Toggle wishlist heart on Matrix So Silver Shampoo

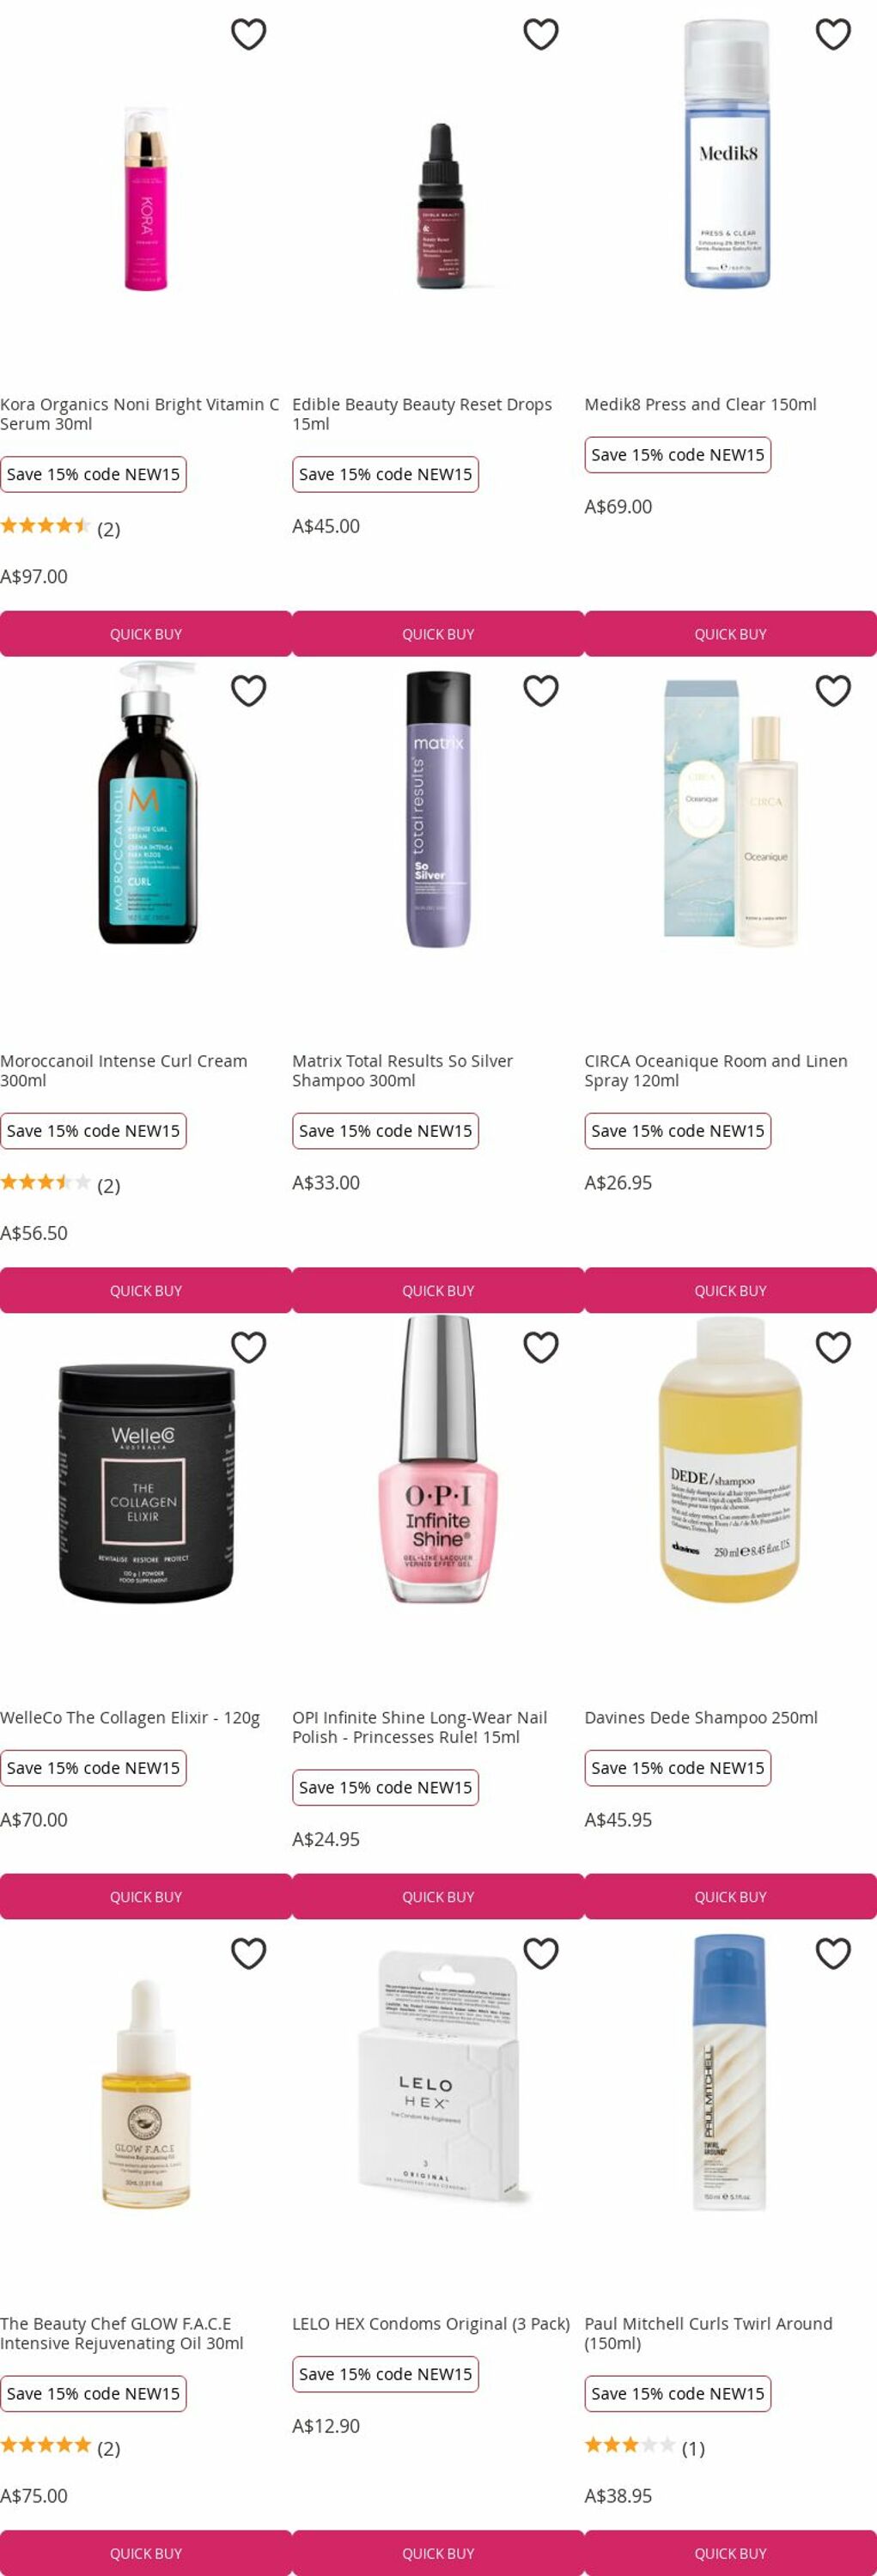tap(540, 690)
